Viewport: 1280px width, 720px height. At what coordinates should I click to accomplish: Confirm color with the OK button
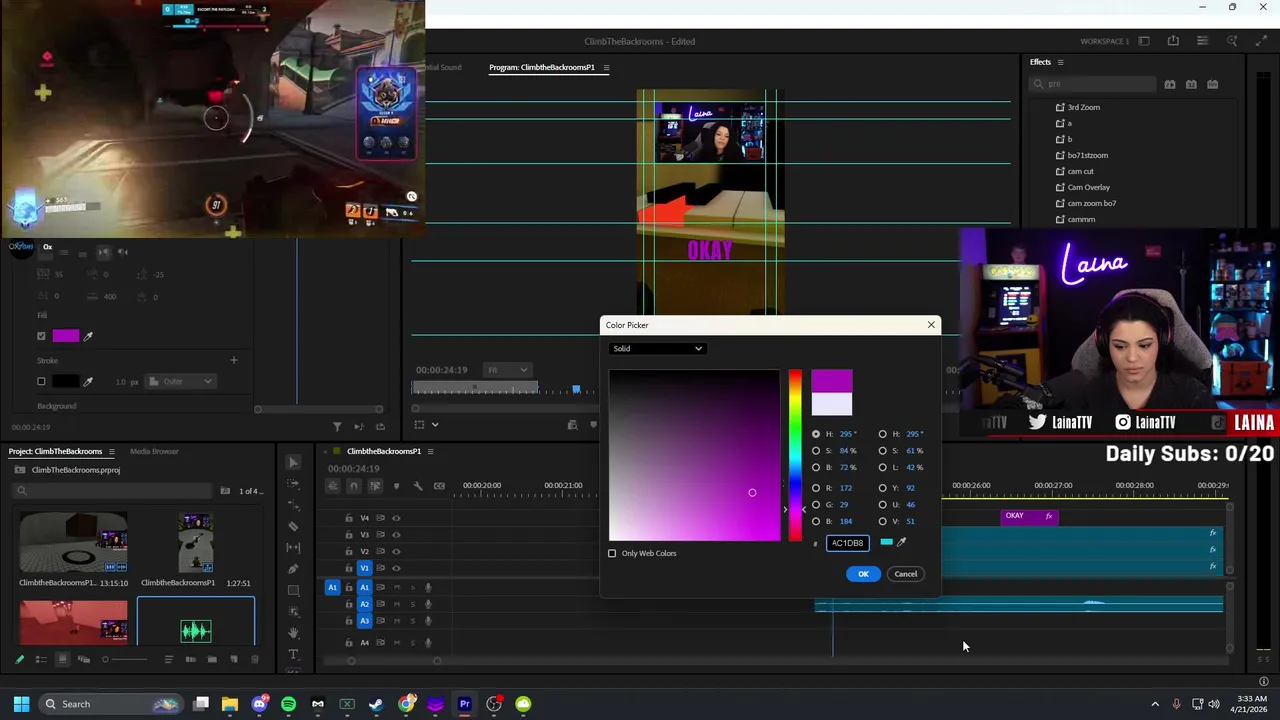[x=864, y=574]
